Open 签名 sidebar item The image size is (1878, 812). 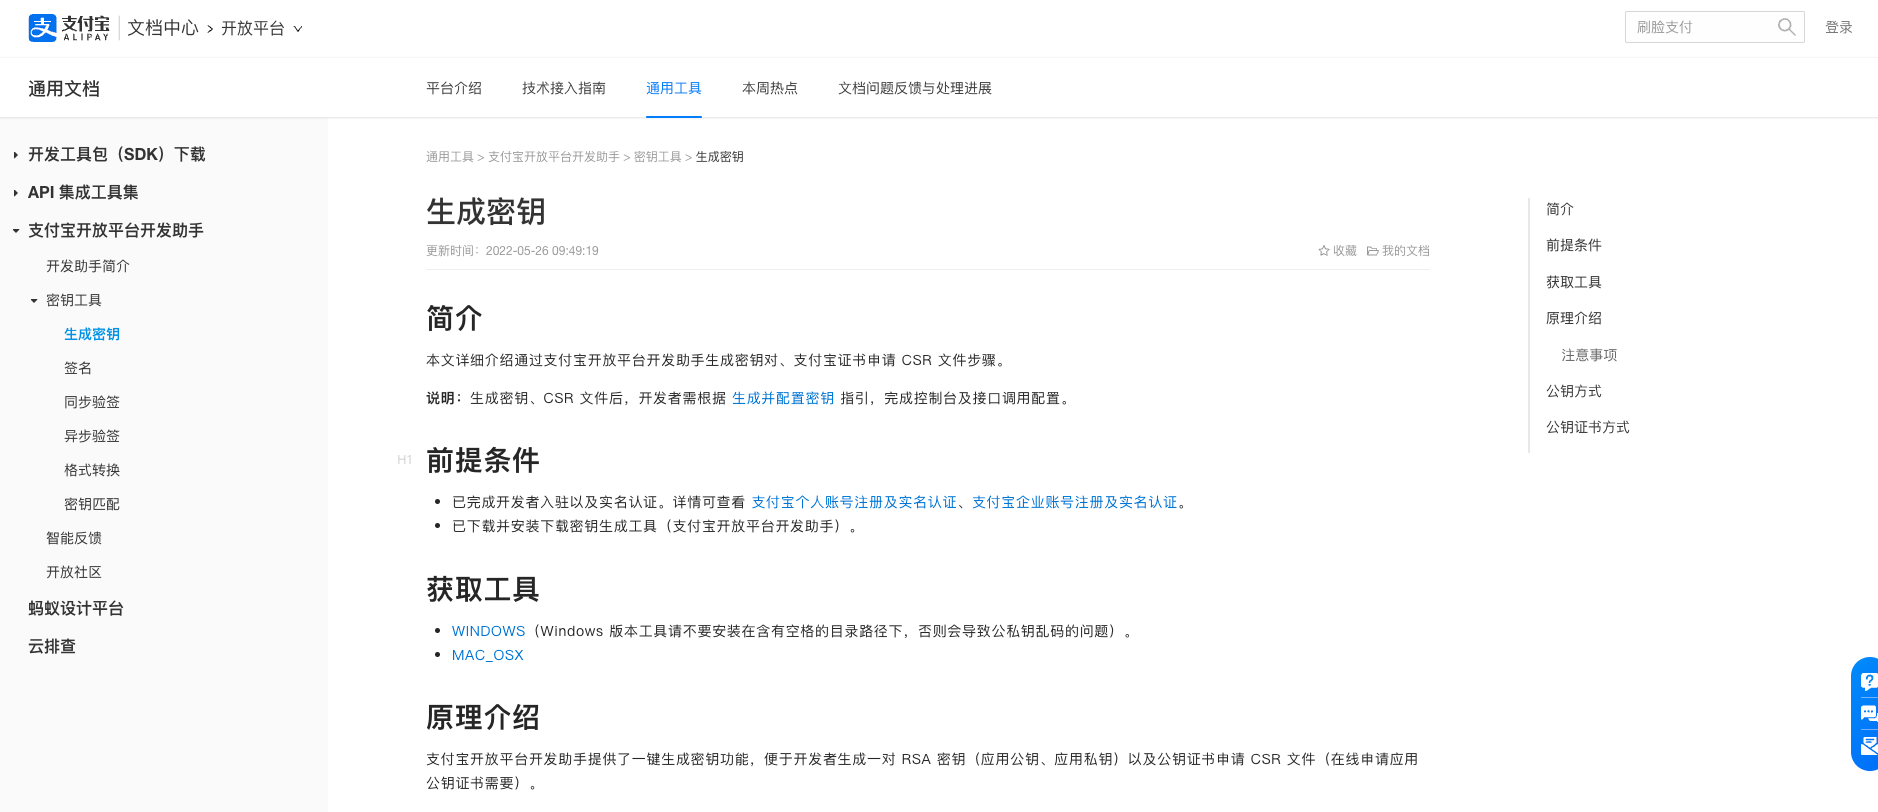tap(78, 368)
